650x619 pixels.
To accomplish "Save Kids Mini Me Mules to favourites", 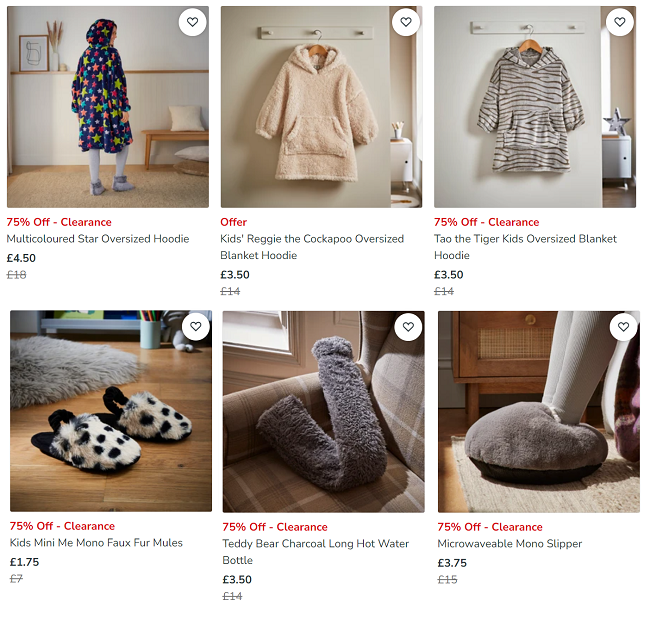I will (x=196, y=326).
